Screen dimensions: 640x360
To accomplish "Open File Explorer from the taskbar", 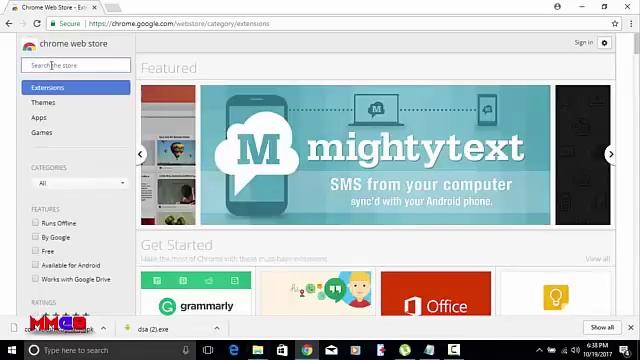I will pyautogui.click(x=258, y=350).
